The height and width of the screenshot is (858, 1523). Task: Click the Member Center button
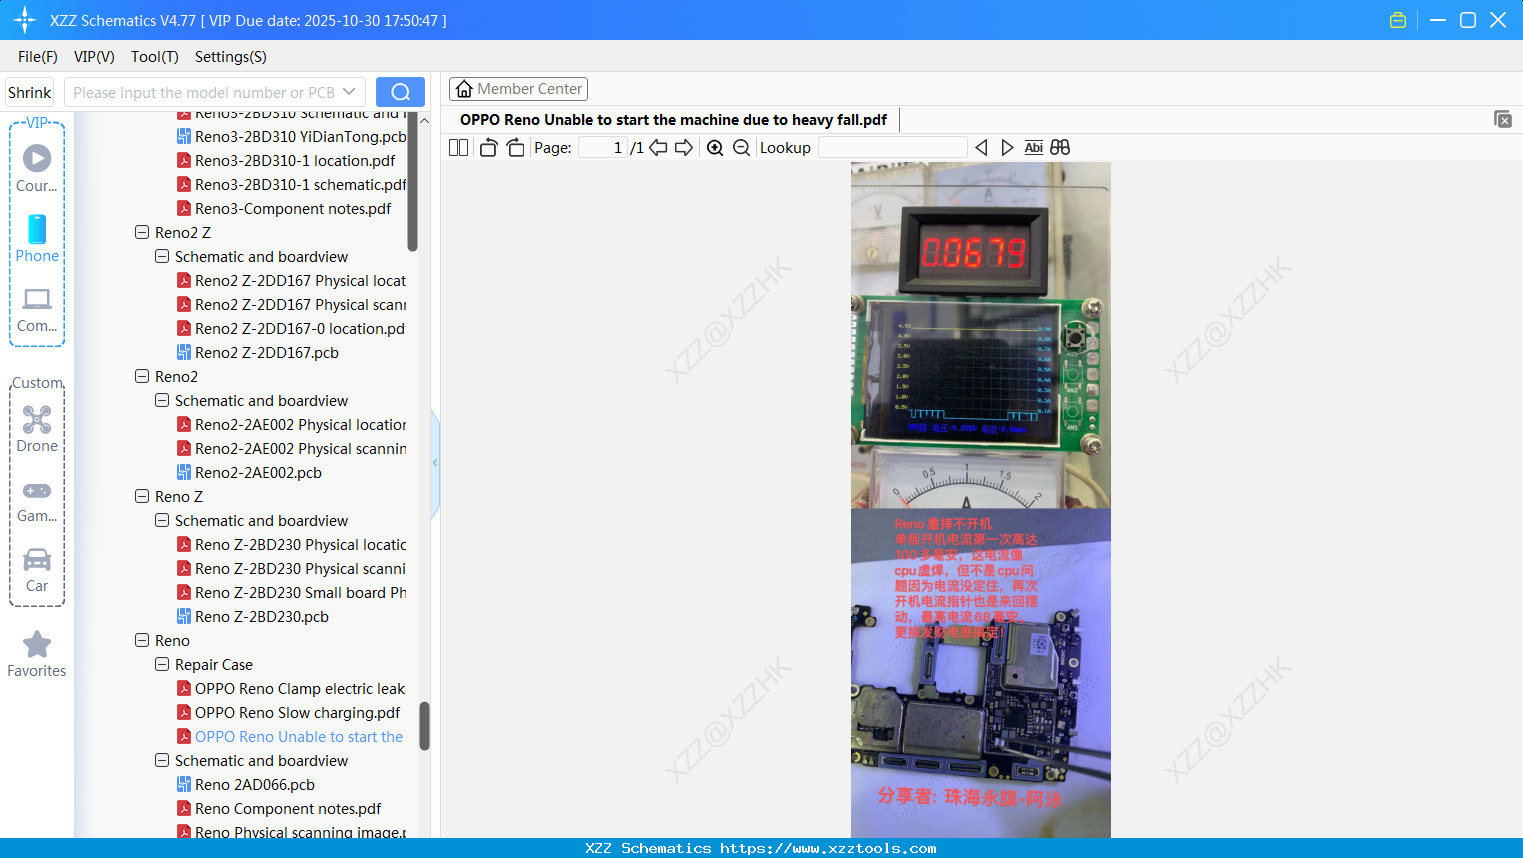point(518,89)
